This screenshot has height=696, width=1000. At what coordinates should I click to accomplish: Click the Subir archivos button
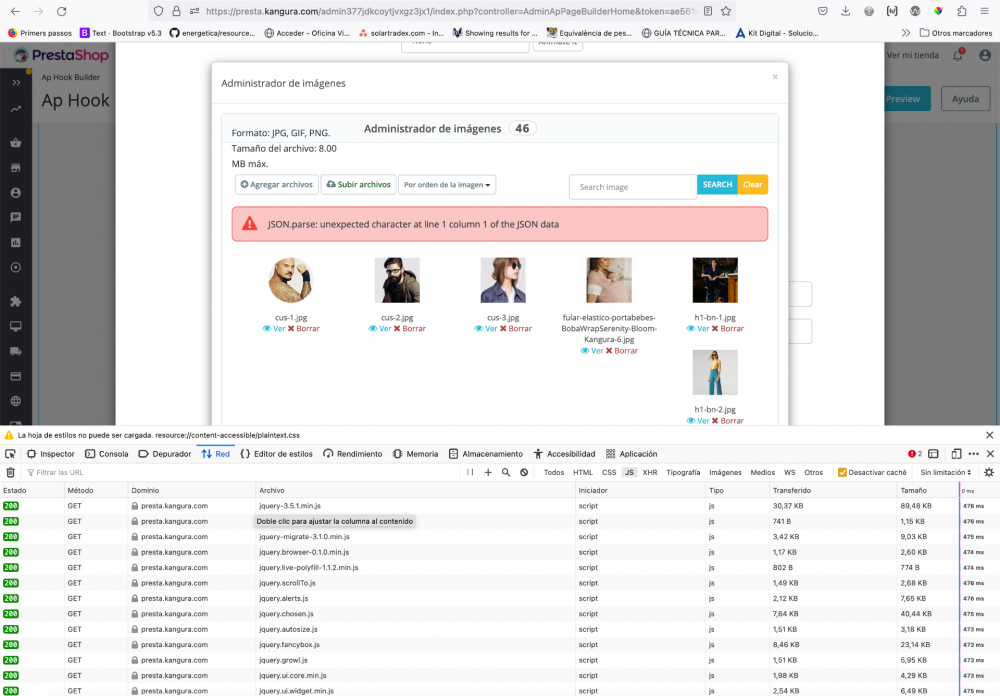click(358, 184)
